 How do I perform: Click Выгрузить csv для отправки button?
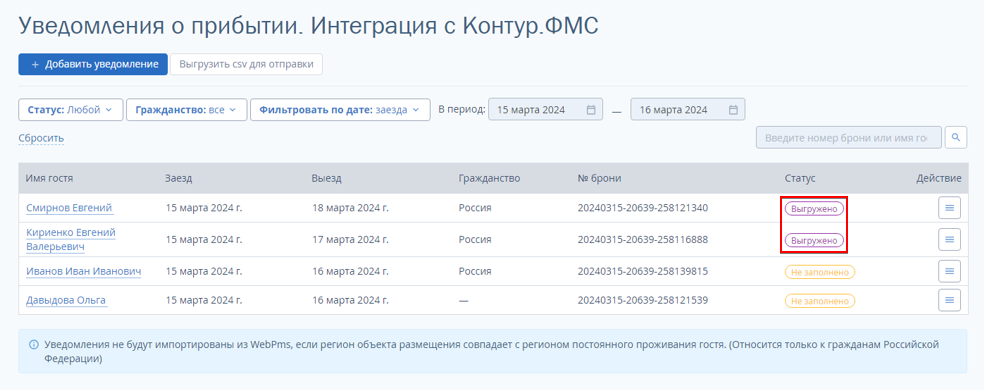pos(246,64)
